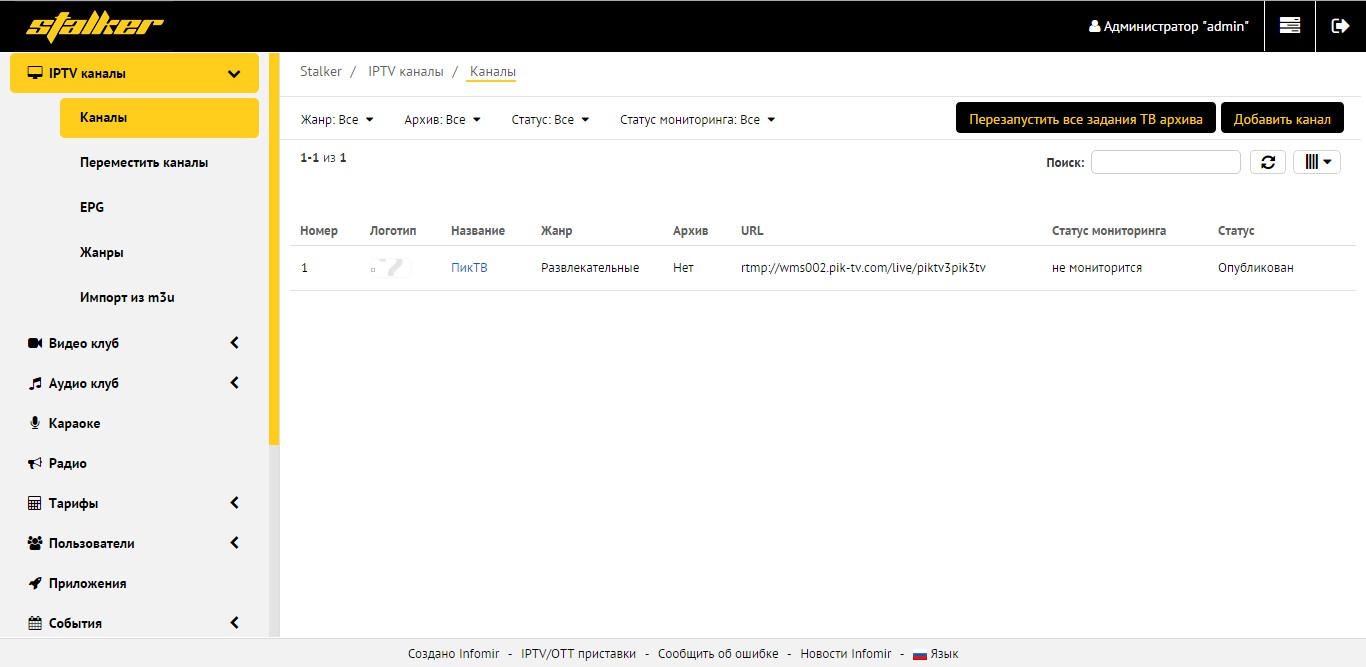Screen dimensions: 1366x667
Task: Click the Stalker logo
Action: tap(94, 26)
